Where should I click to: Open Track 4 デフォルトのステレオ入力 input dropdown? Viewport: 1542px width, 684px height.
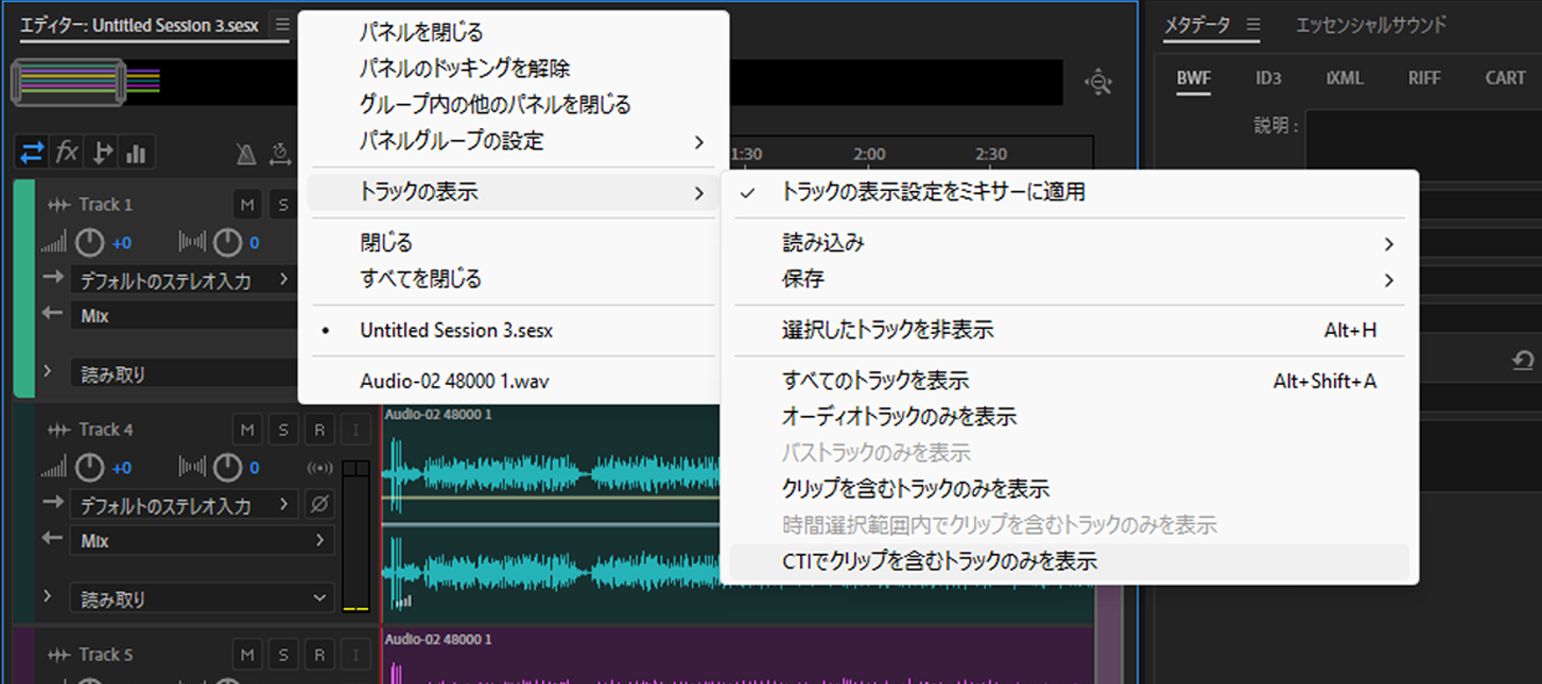point(184,505)
